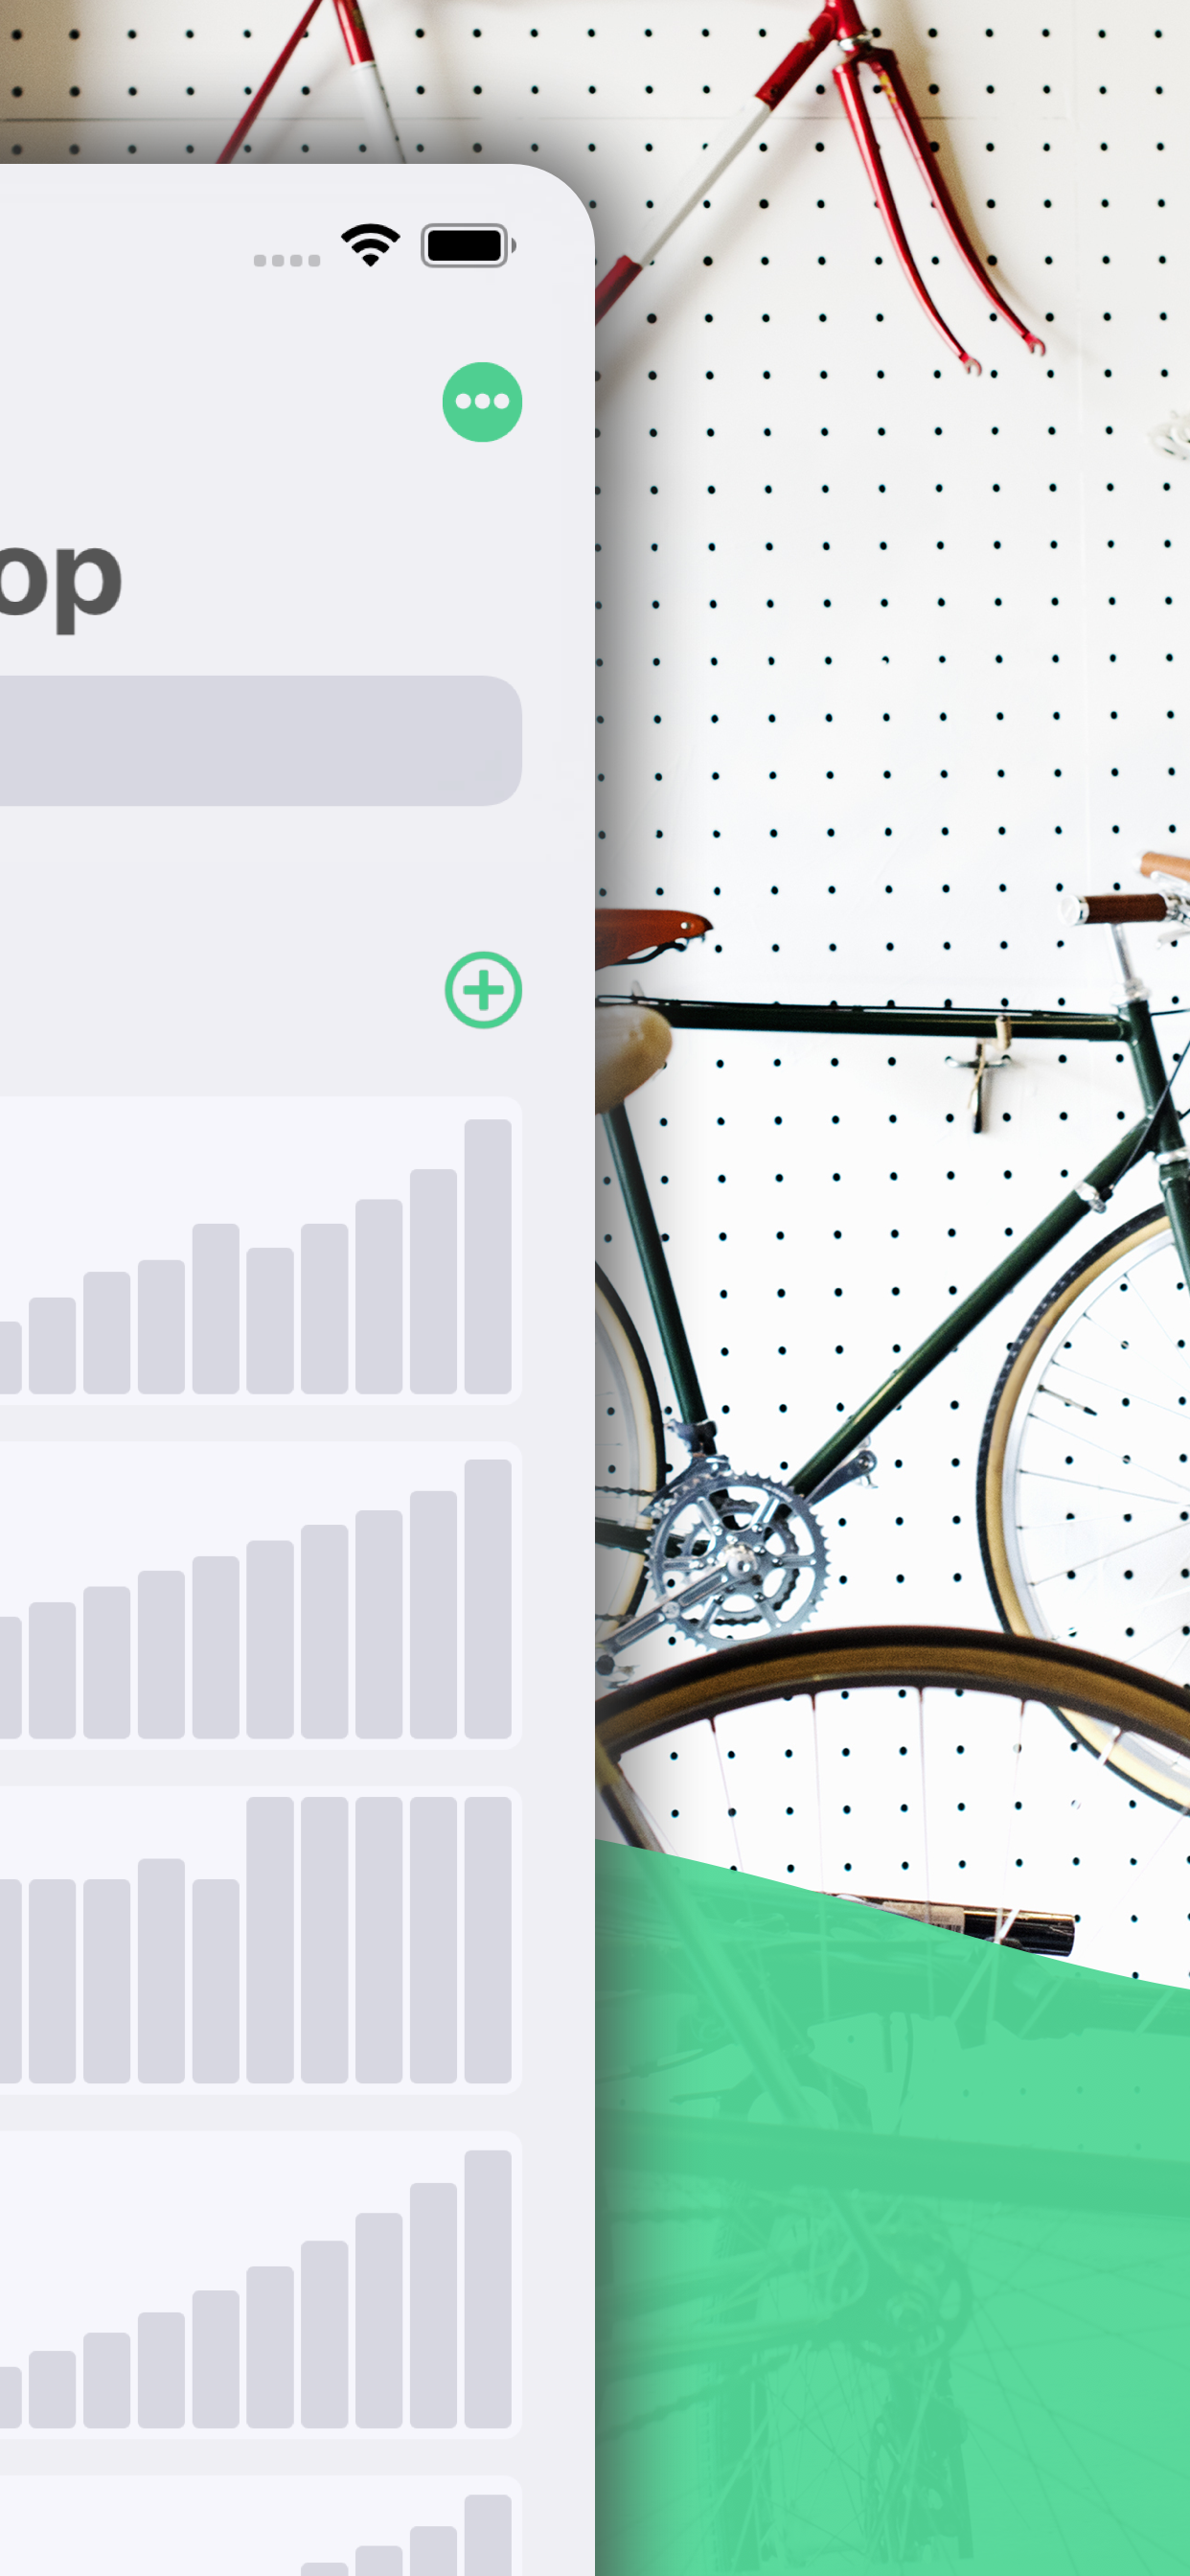Focus the grey rounded search bar
1190x2576 pixels.
[x=260, y=741]
